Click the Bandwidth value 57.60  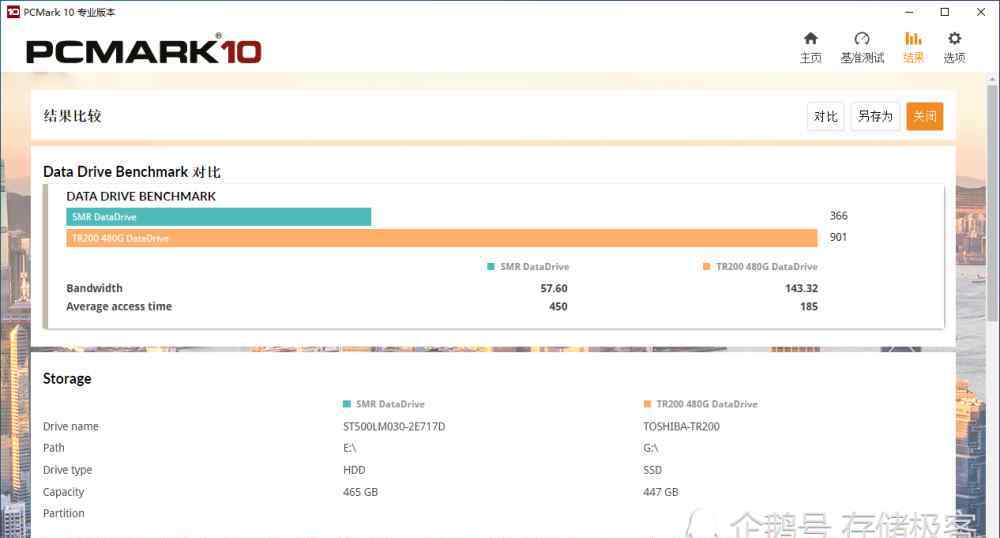(554, 288)
